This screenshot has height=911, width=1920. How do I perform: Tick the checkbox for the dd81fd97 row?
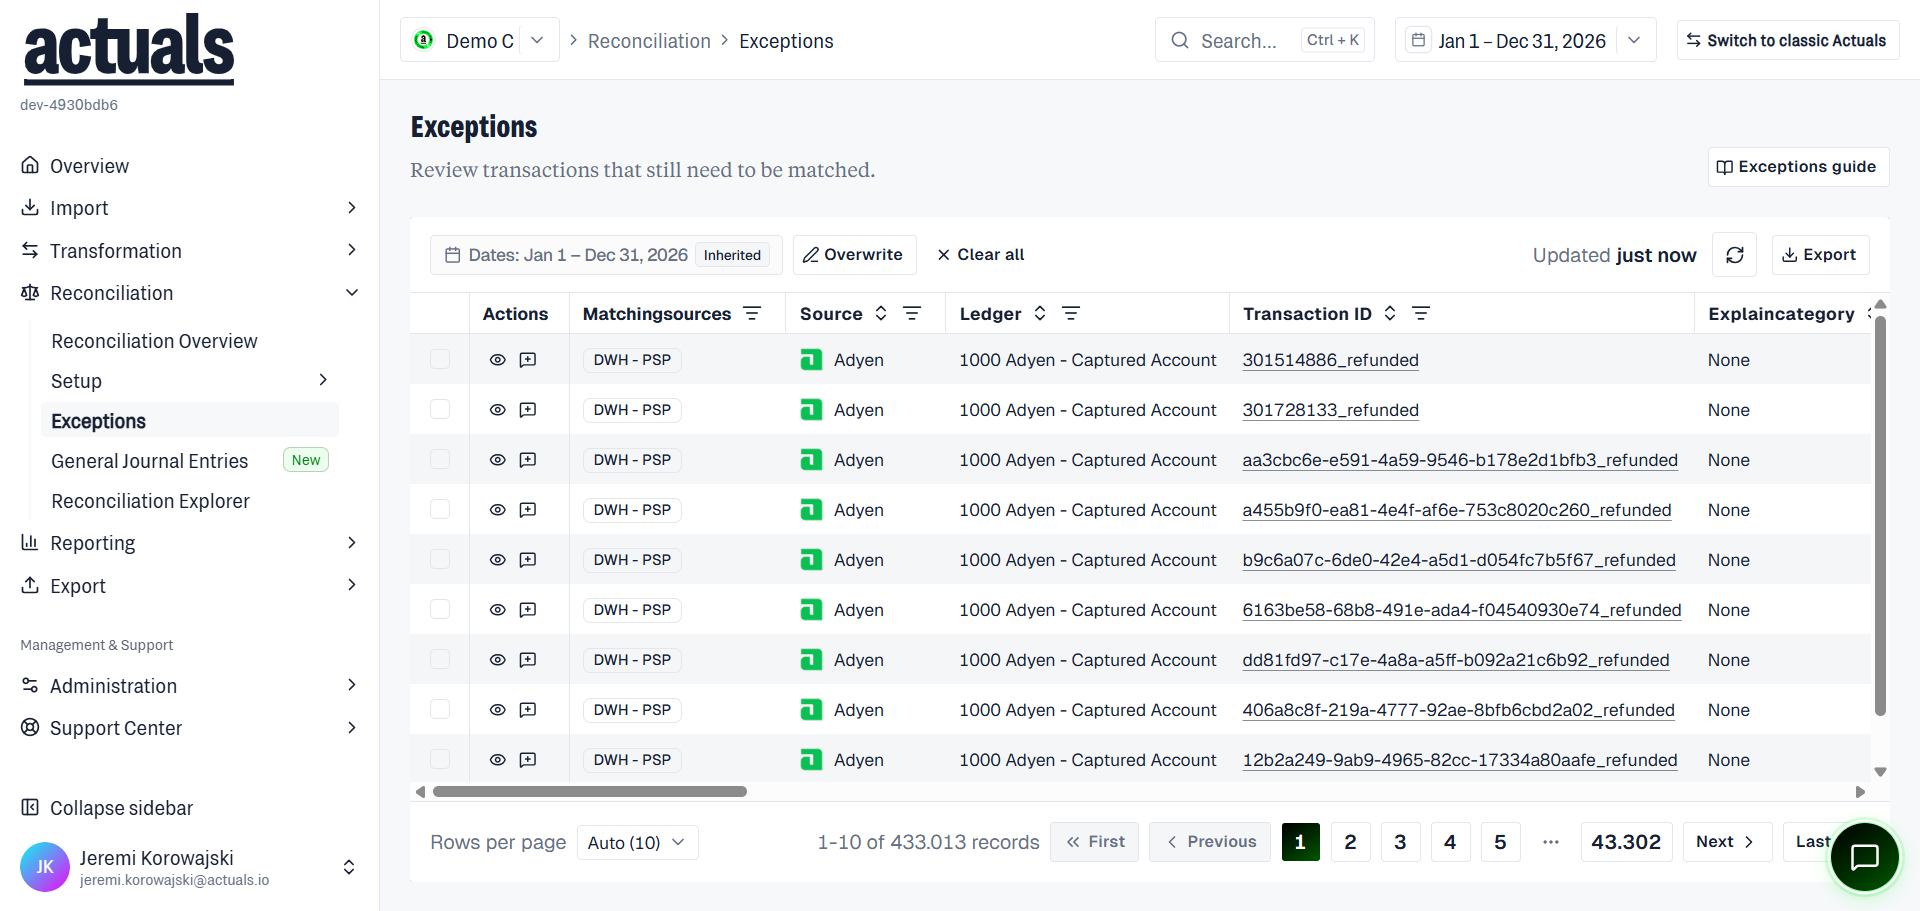pyautogui.click(x=440, y=659)
